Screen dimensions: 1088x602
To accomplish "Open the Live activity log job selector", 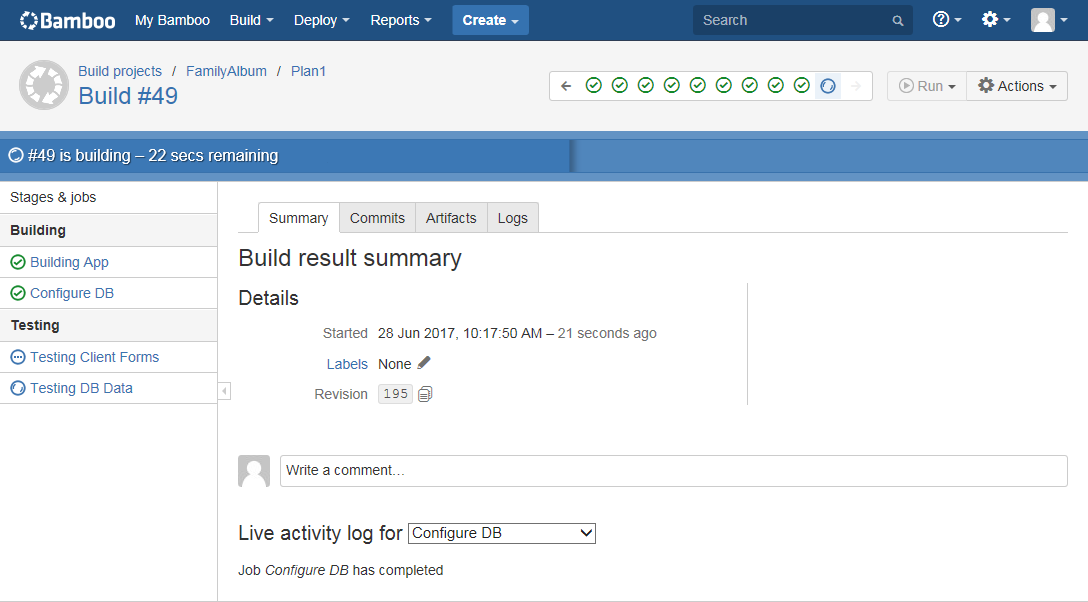I will (x=501, y=533).
